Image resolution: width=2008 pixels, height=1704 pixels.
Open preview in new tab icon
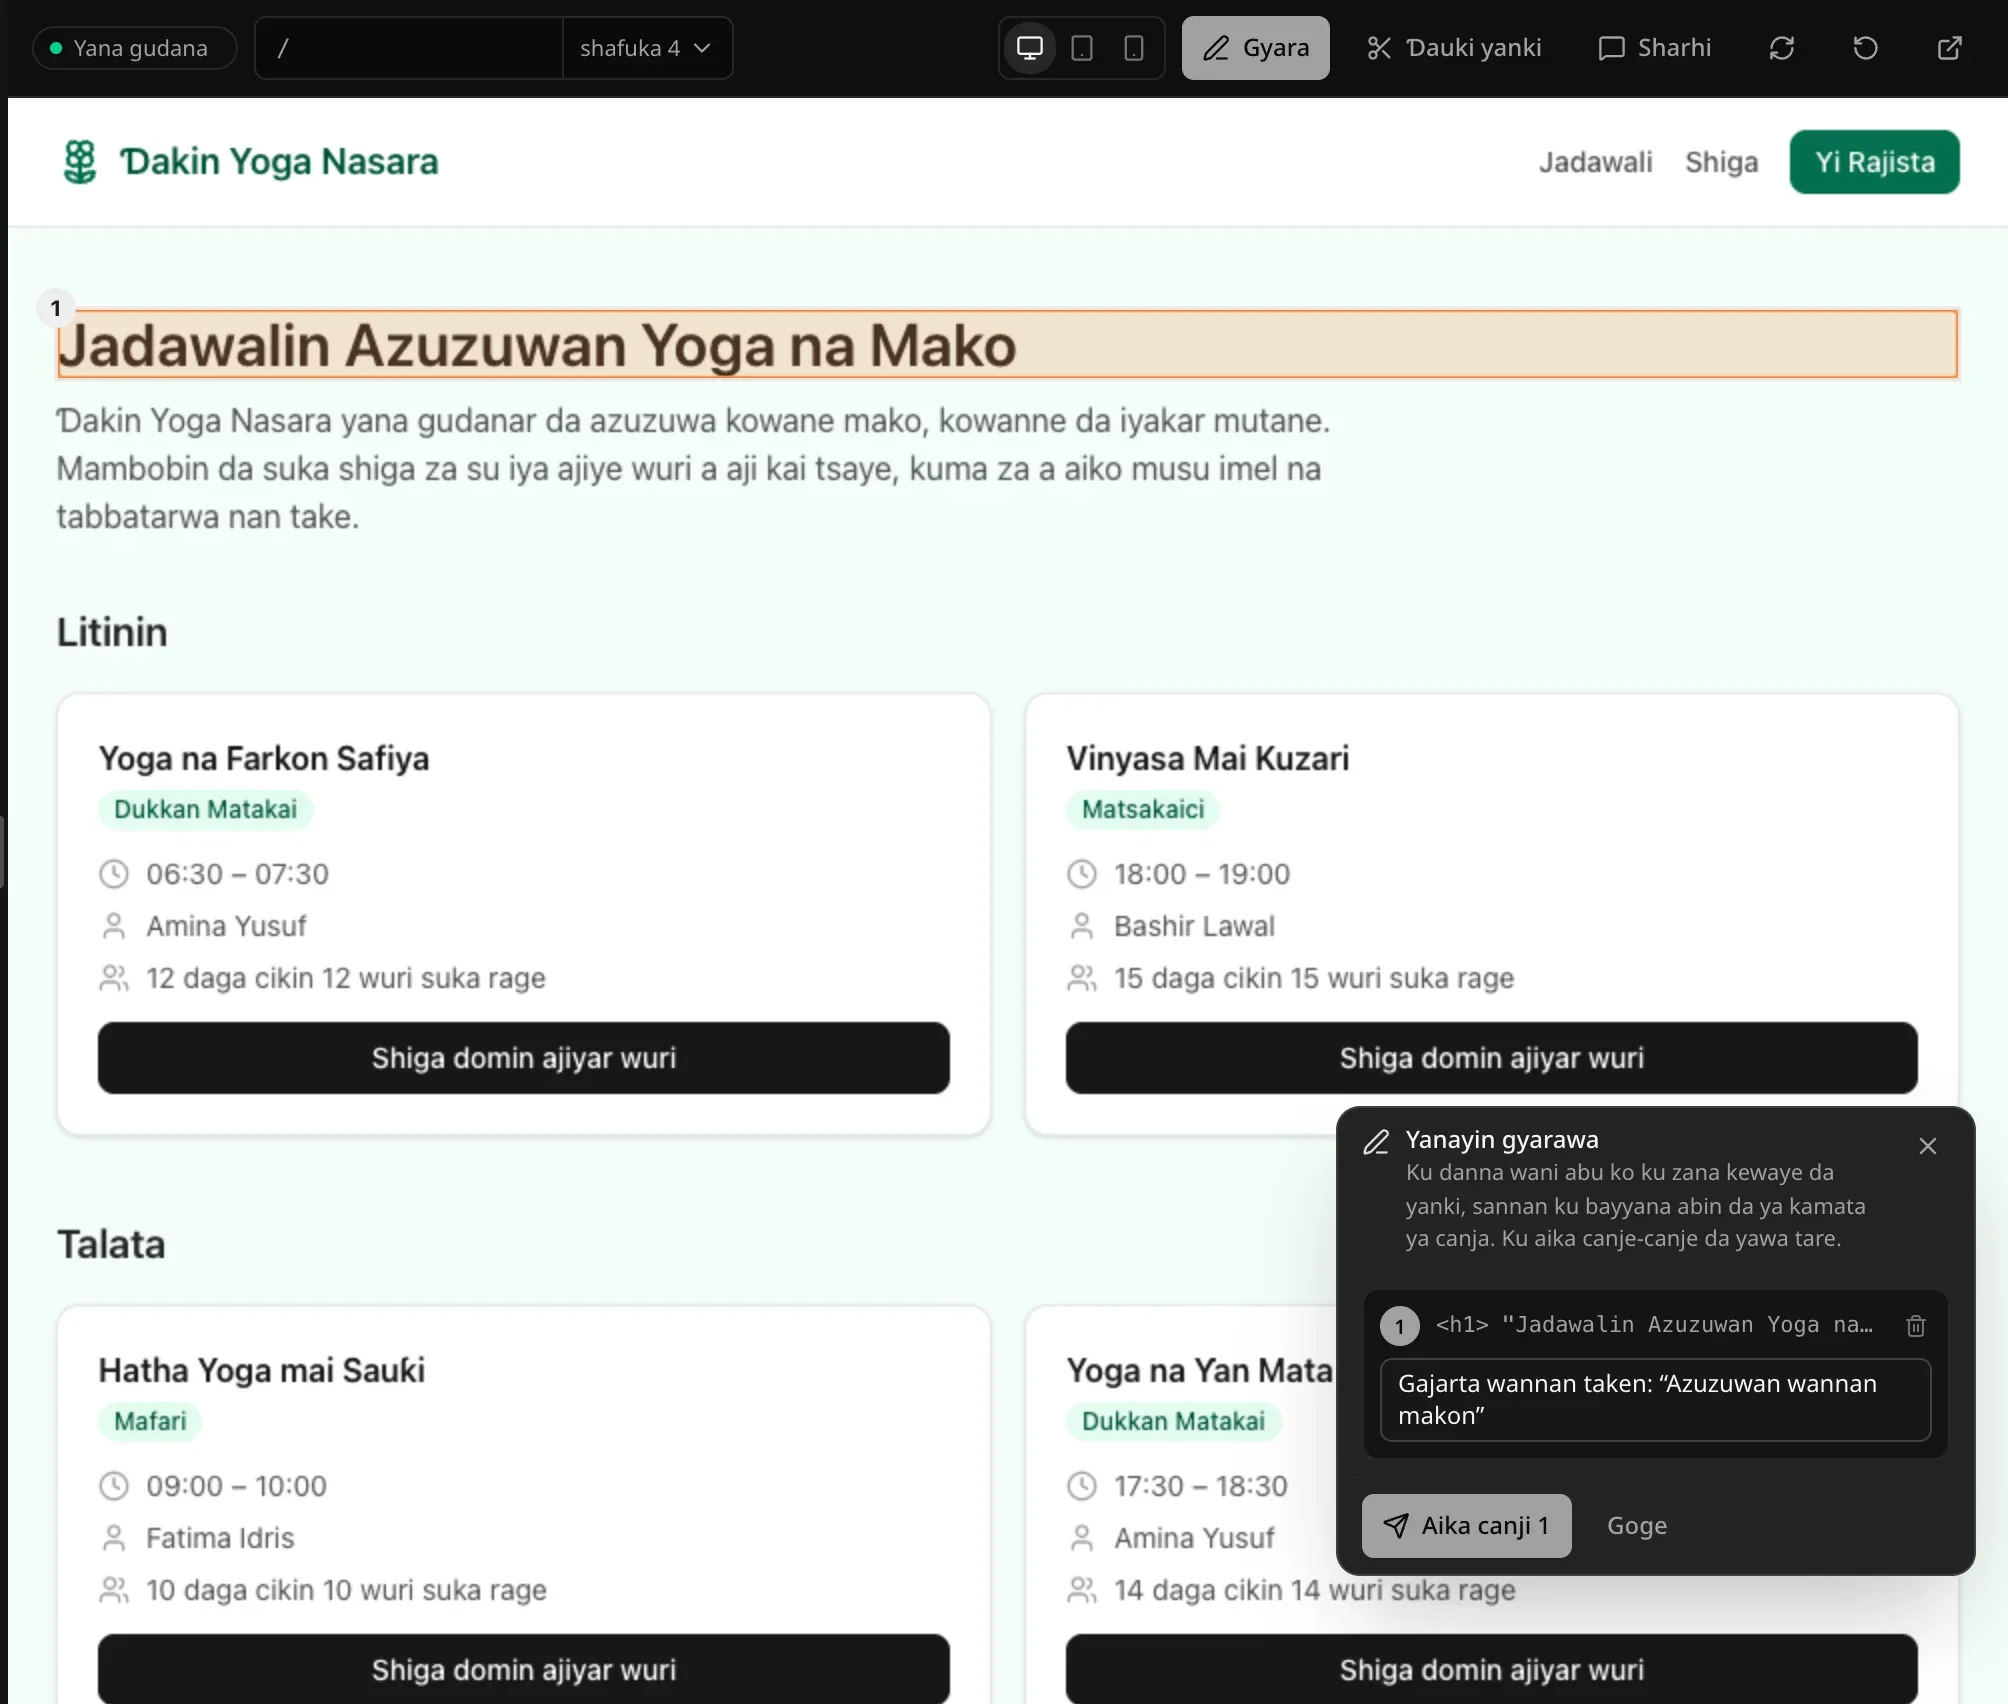click(1949, 48)
